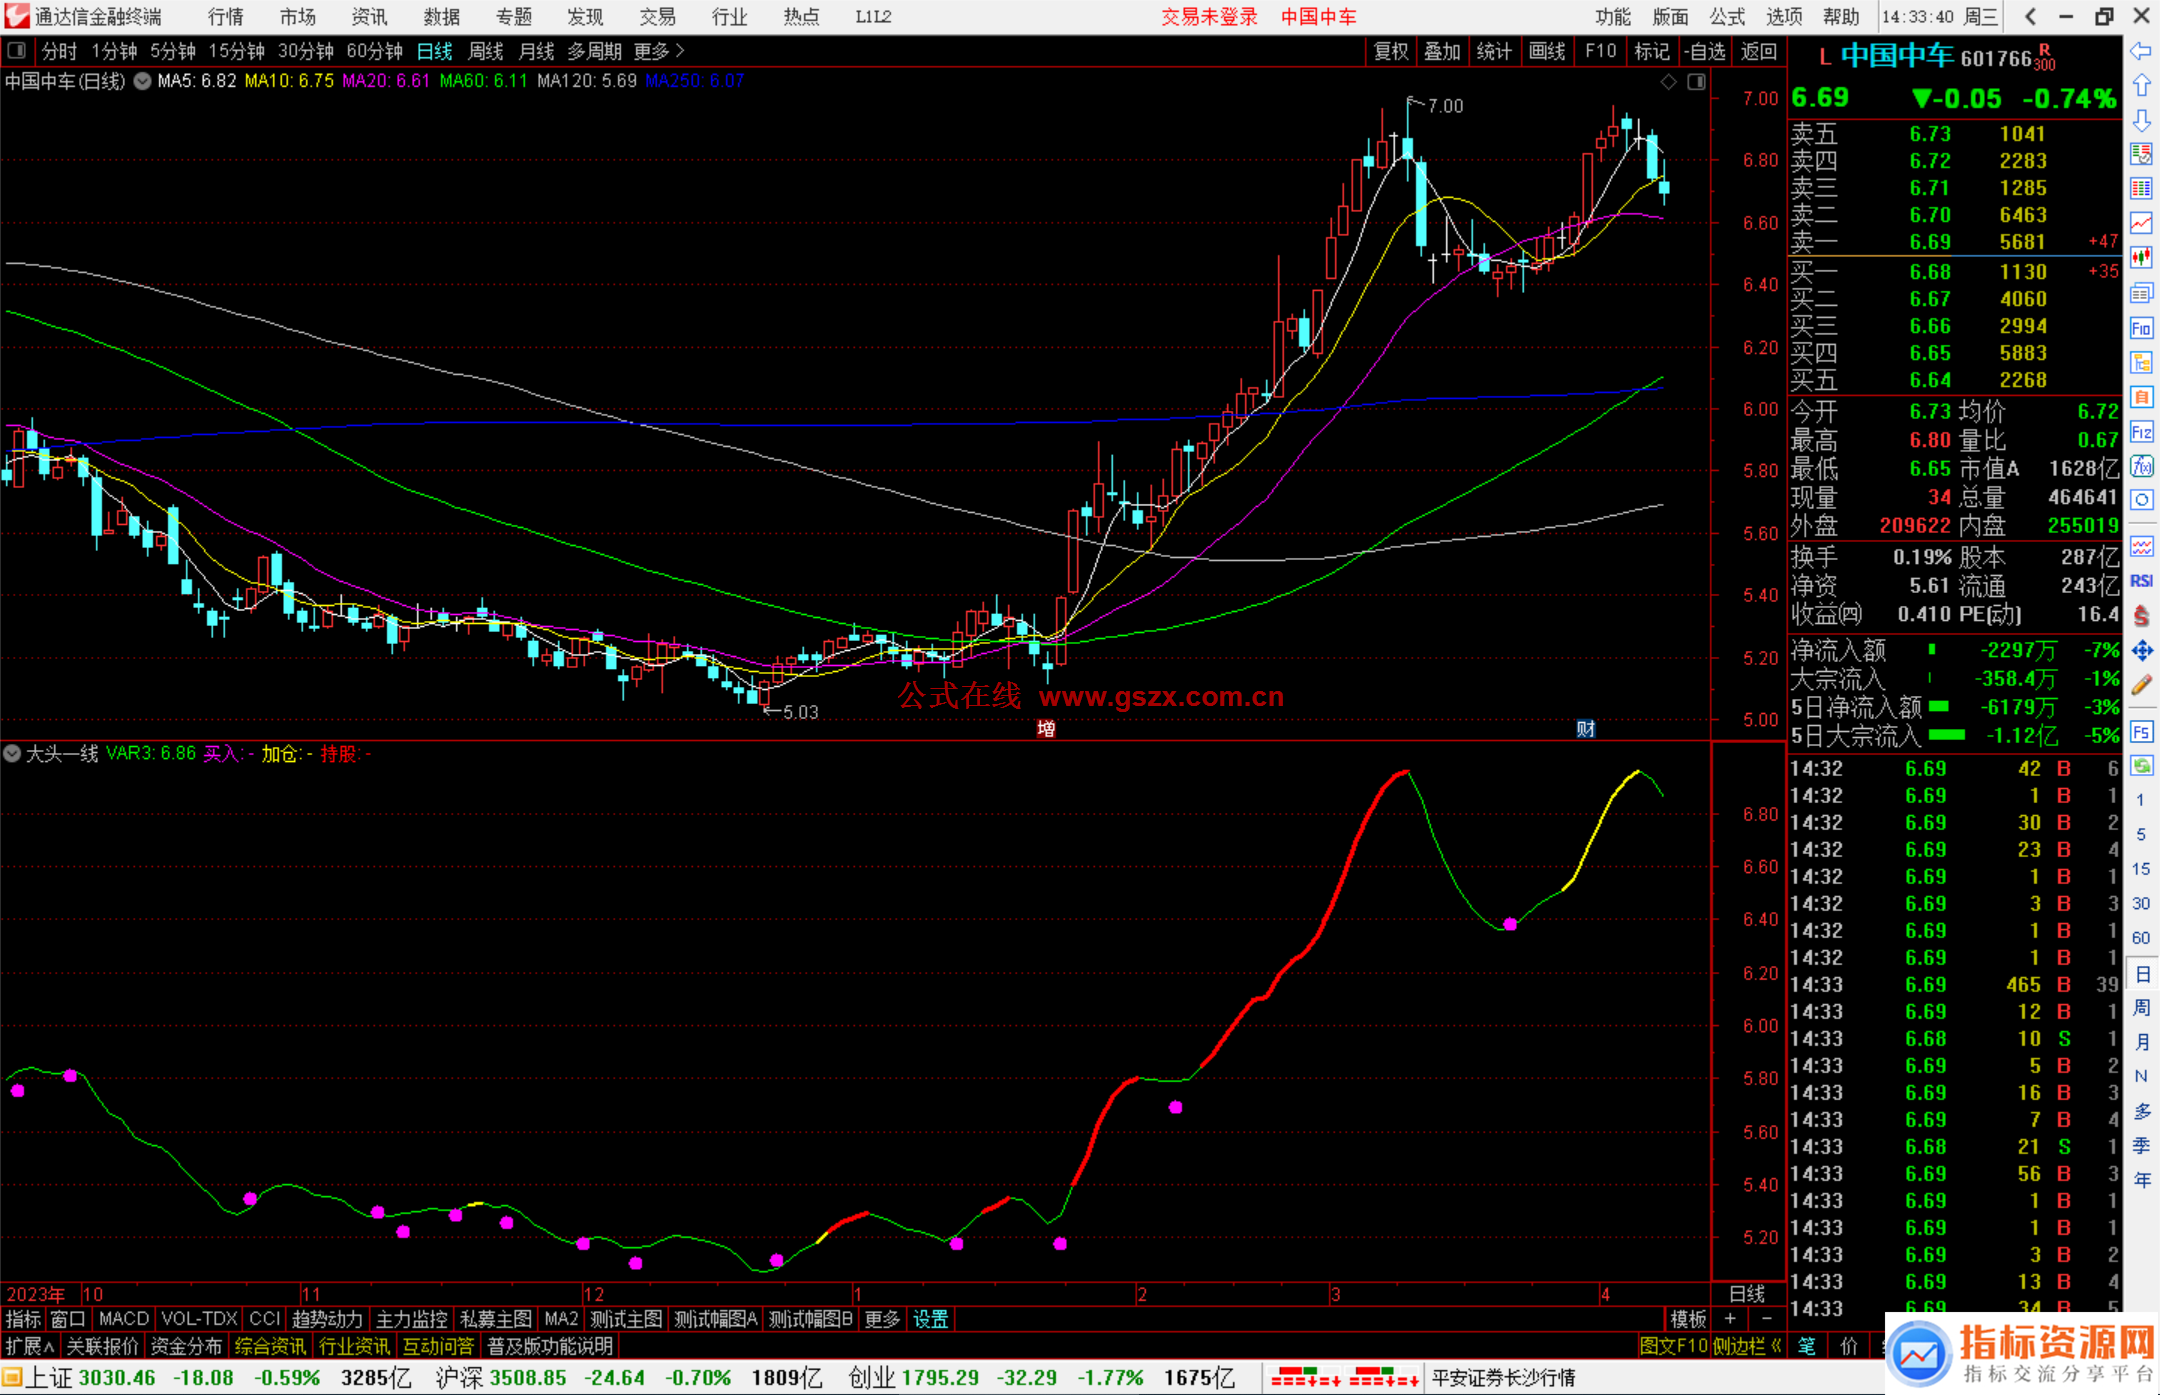Click the multi-line wave chart icon

pos(2141,546)
